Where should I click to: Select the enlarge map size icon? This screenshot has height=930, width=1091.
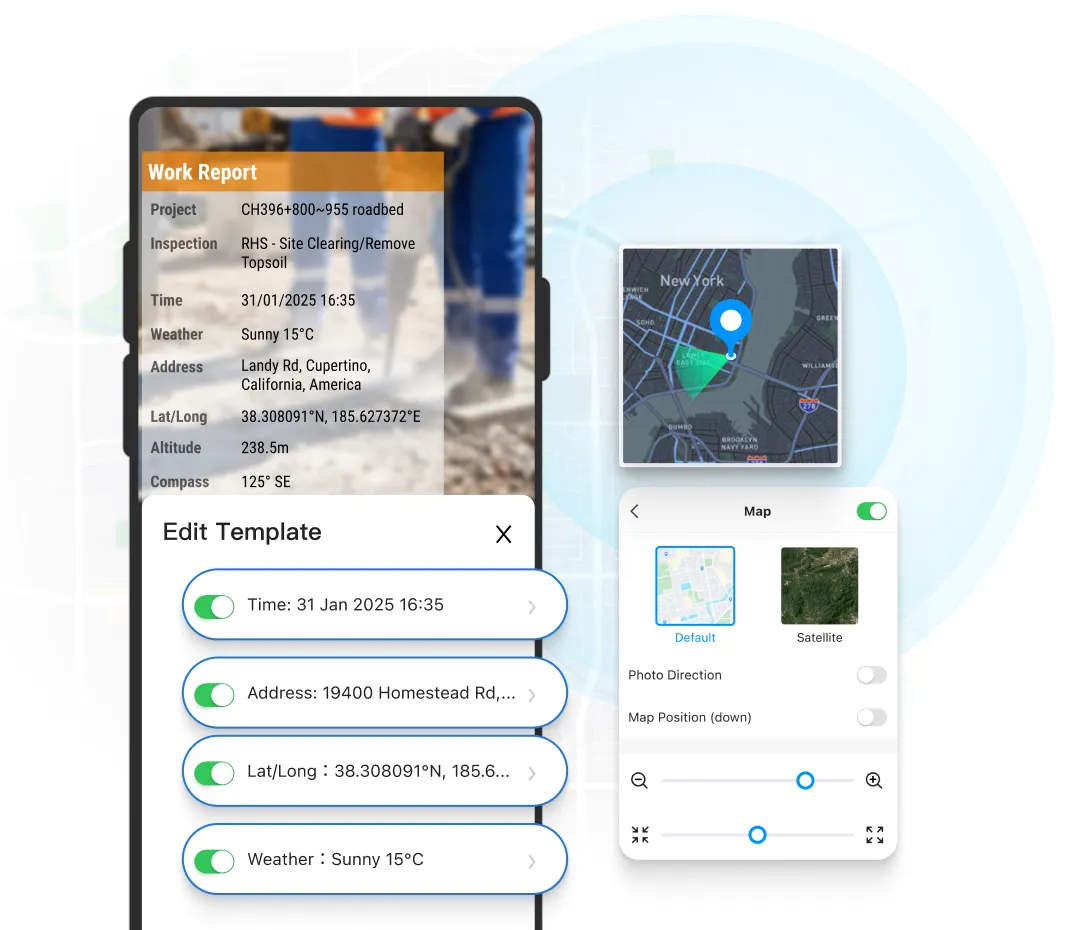873,835
